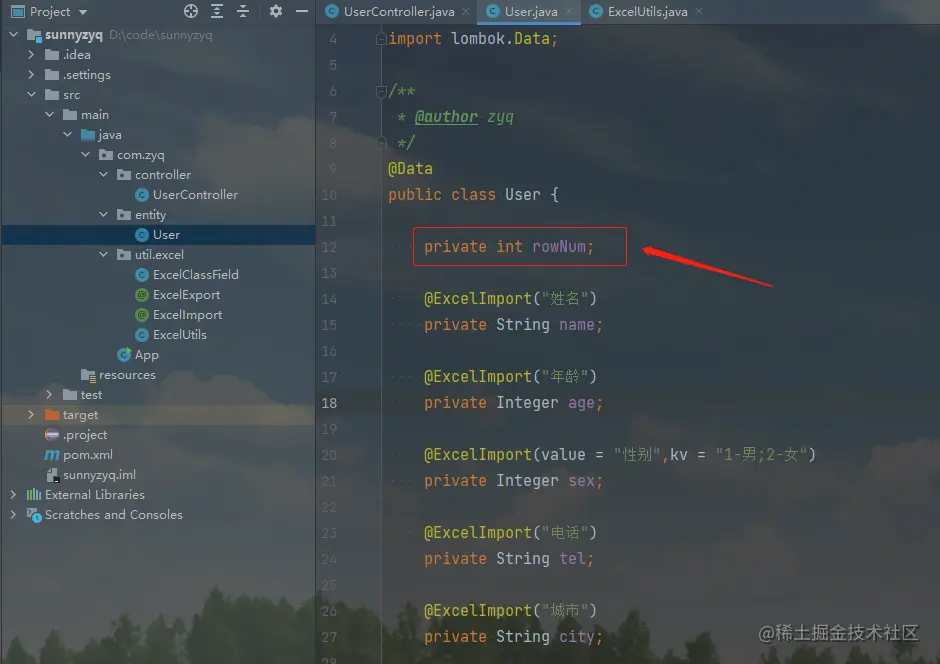Fold the Javadoc comment at line 6
Viewport: 940px width, 664px height.
[x=381, y=91]
